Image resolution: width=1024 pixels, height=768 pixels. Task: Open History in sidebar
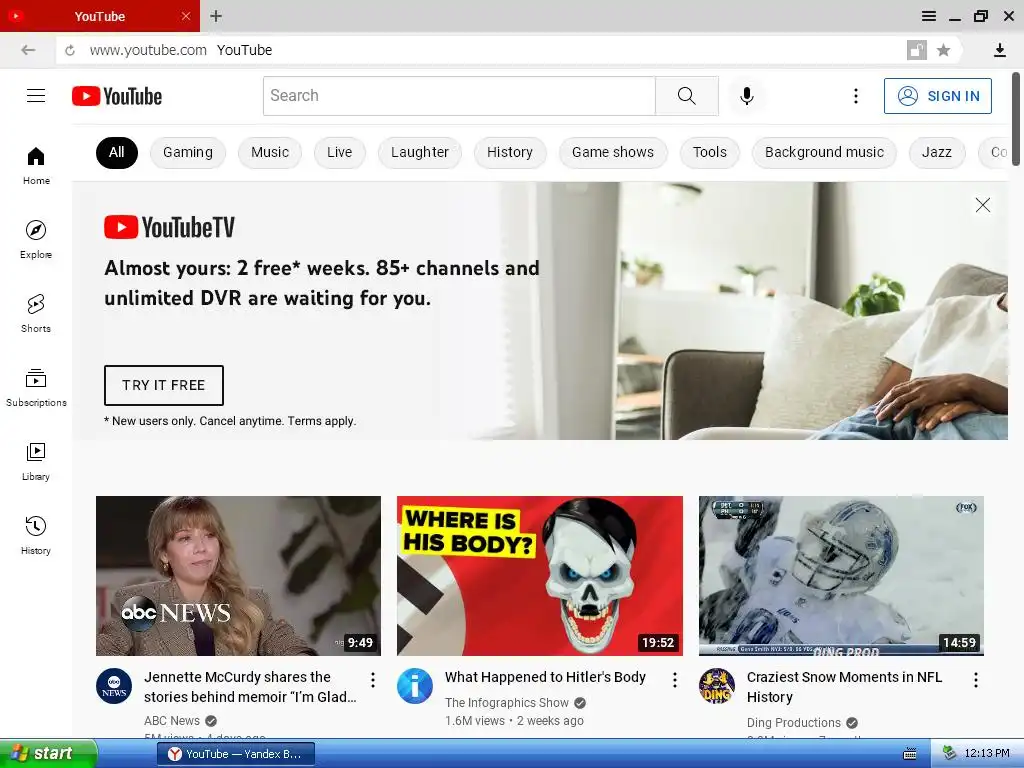[x=36, y=536]
